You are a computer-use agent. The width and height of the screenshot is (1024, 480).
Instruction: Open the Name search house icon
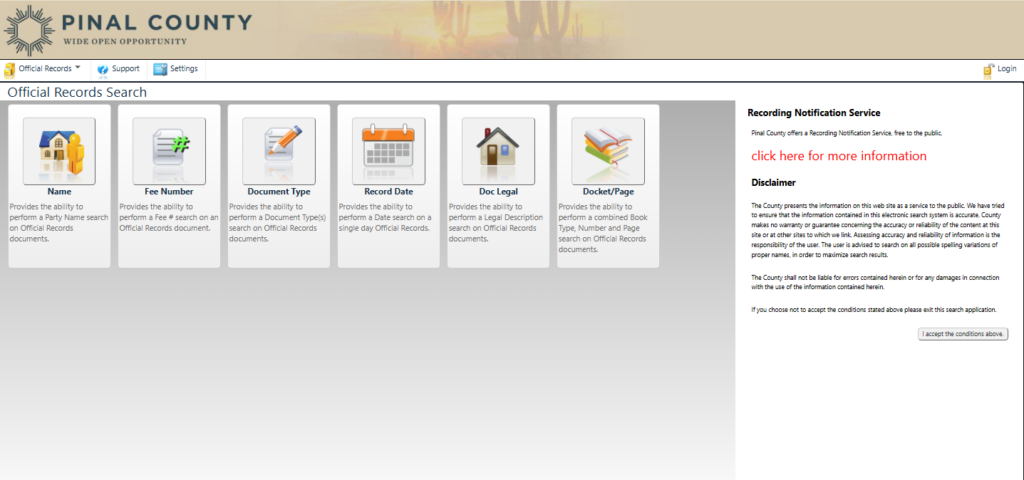point(59,150)
